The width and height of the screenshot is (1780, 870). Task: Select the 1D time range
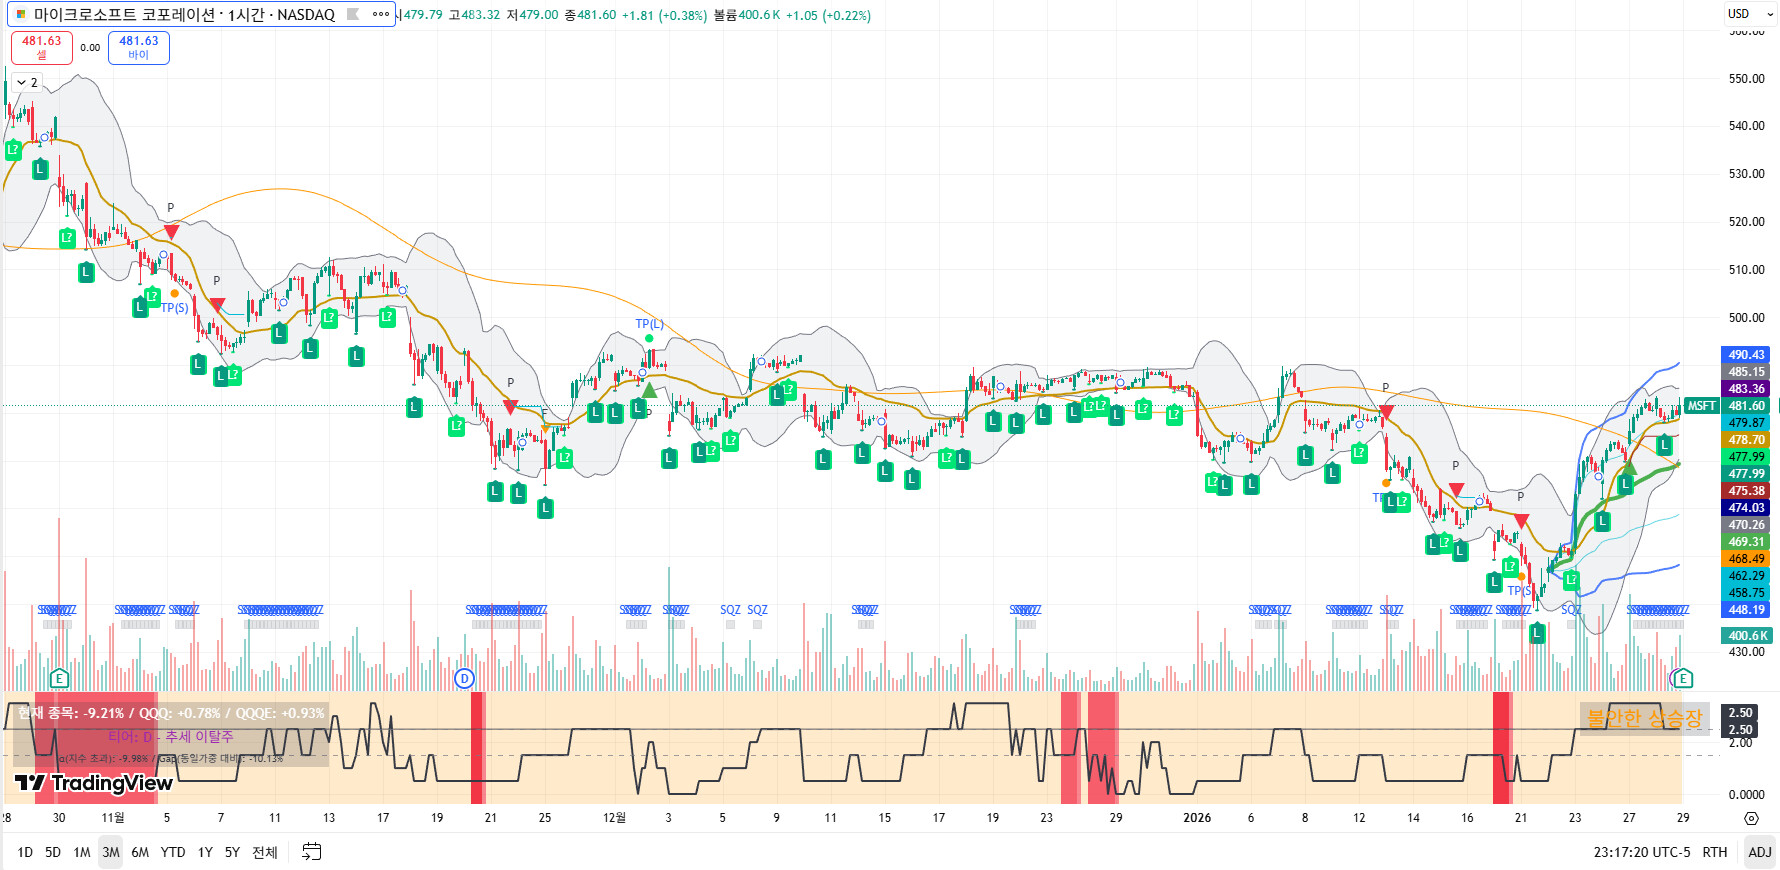[25, 852]
